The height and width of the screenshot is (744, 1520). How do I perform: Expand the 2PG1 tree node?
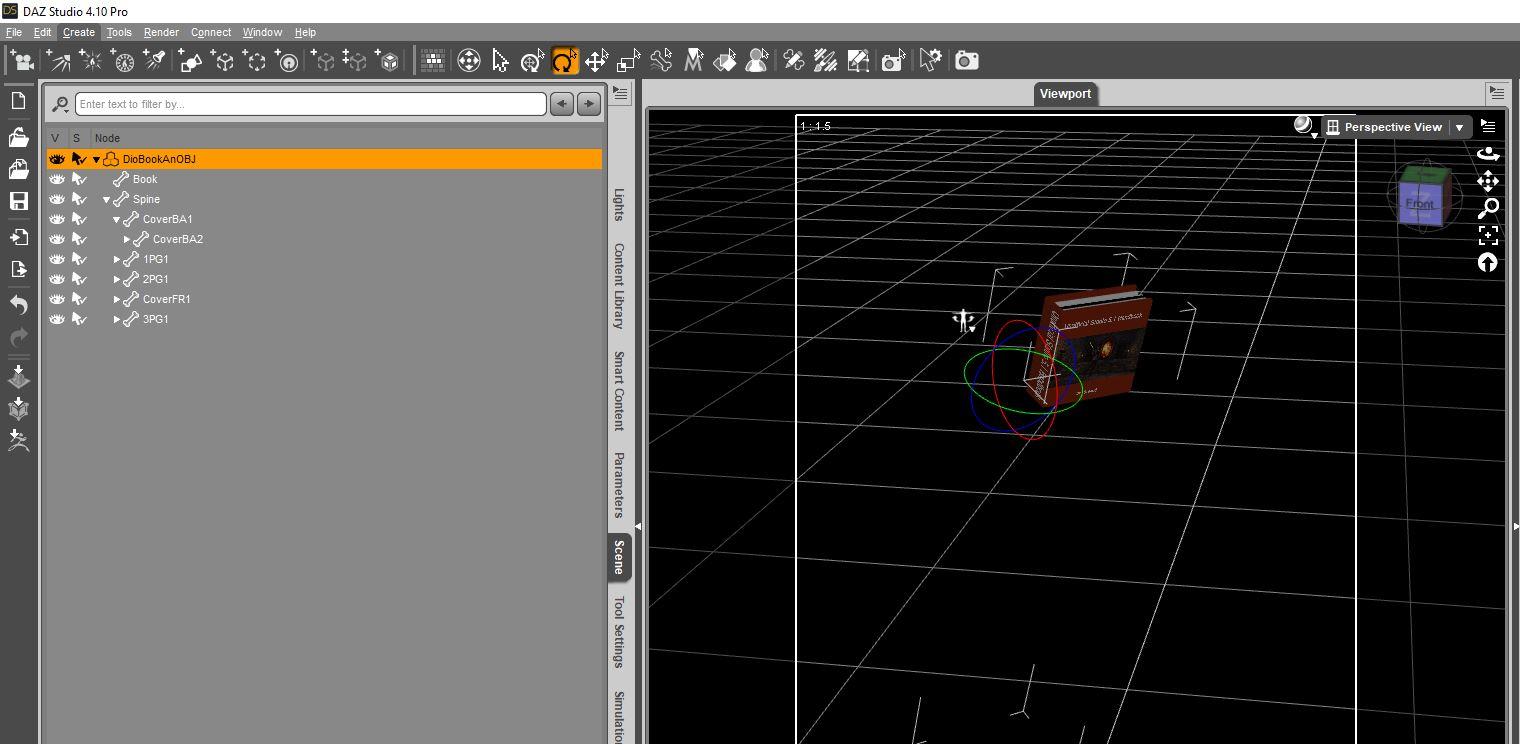tap(117, 279)
